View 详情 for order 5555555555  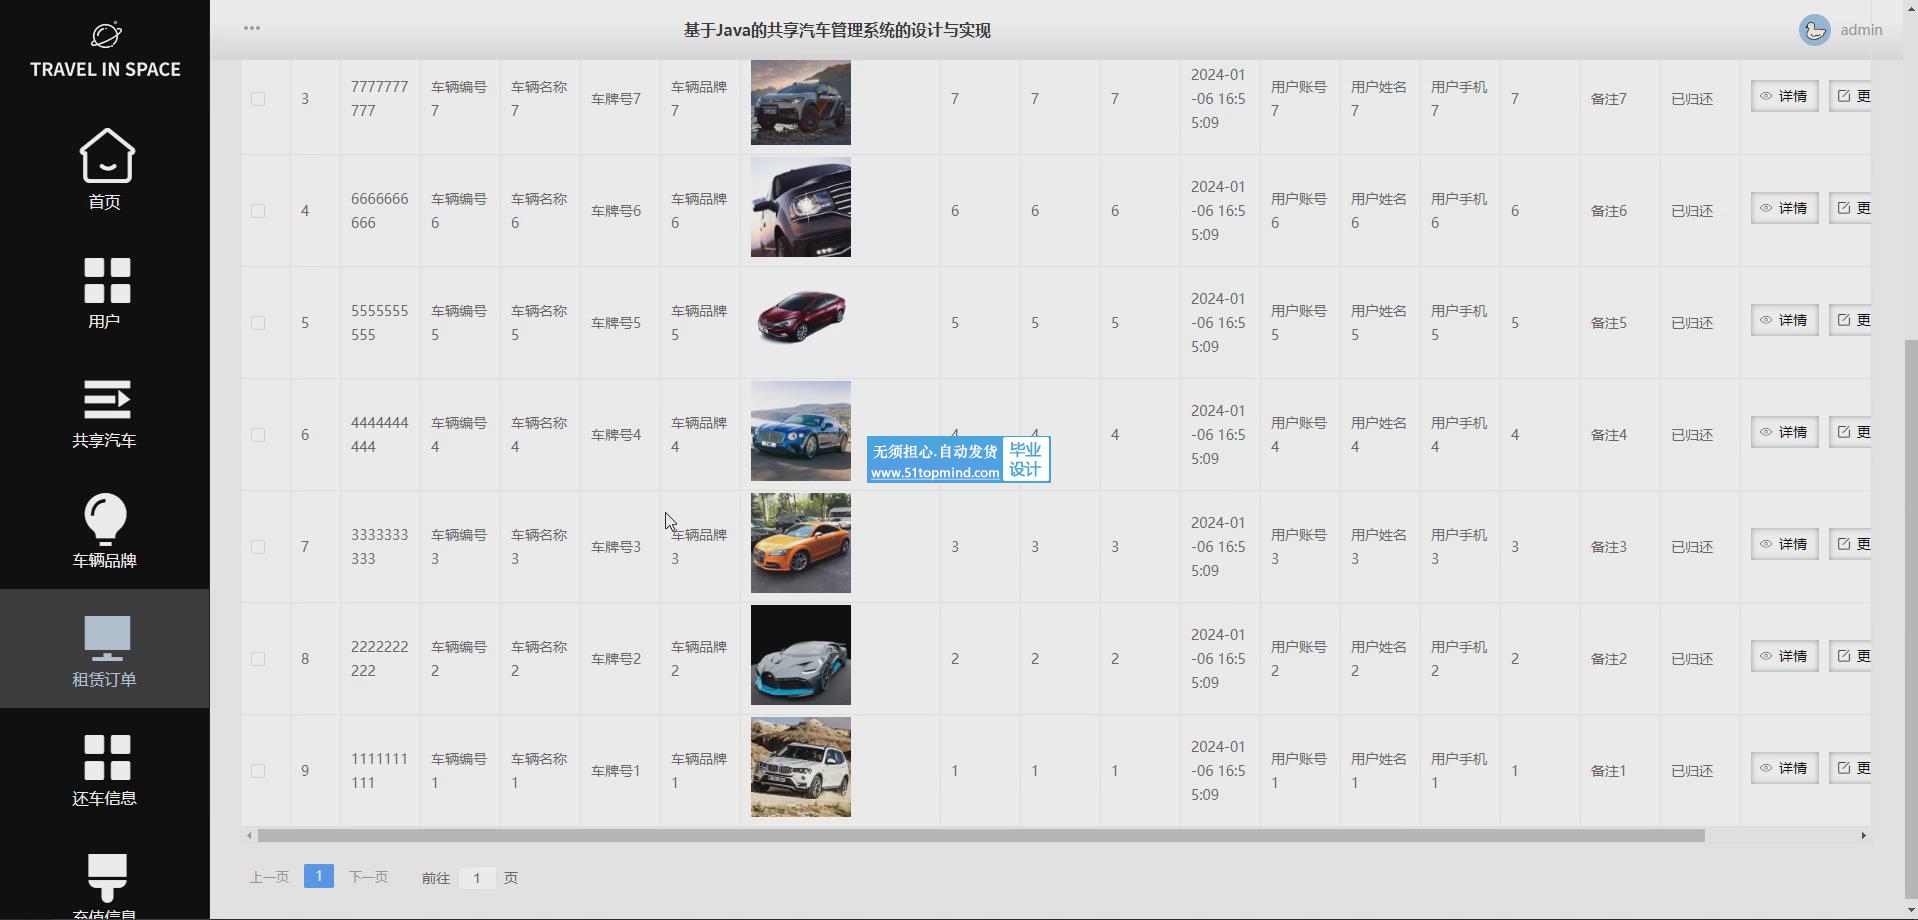point(1784,320)
